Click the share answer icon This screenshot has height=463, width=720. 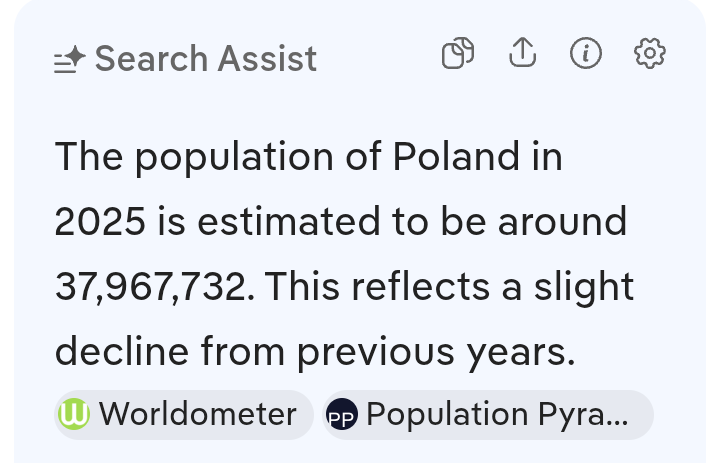[522, 54]
